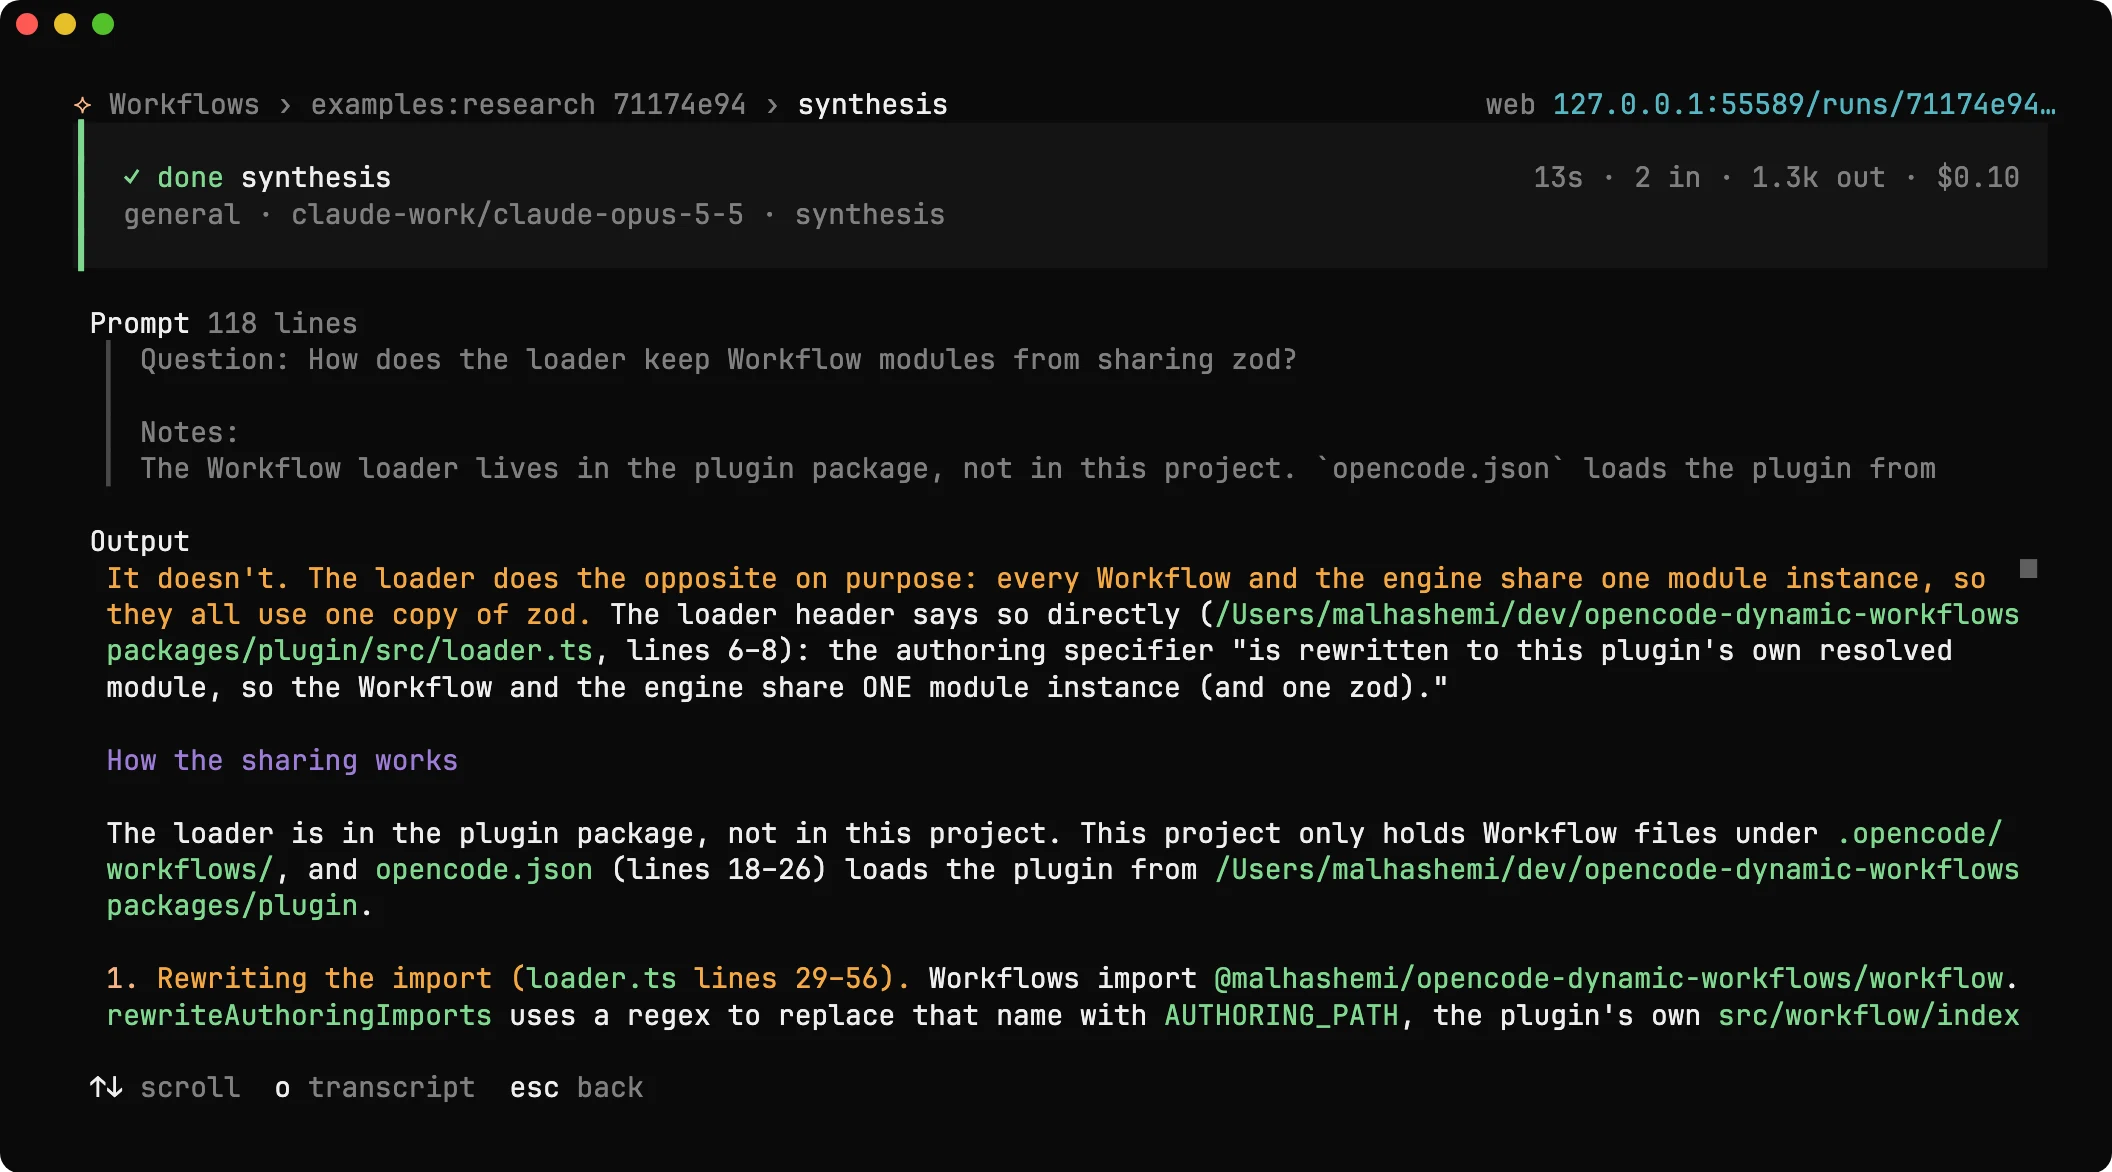Click the @malhashemi/opencode-dynamic-workflows/workflow import name

(1608, 979)
